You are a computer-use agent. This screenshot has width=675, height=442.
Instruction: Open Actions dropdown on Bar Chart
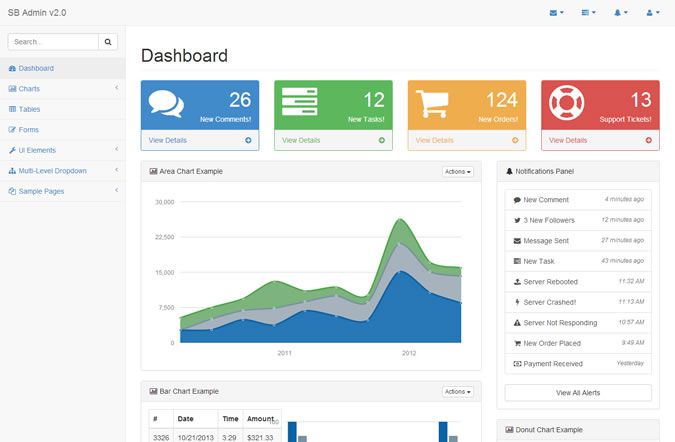457,391
